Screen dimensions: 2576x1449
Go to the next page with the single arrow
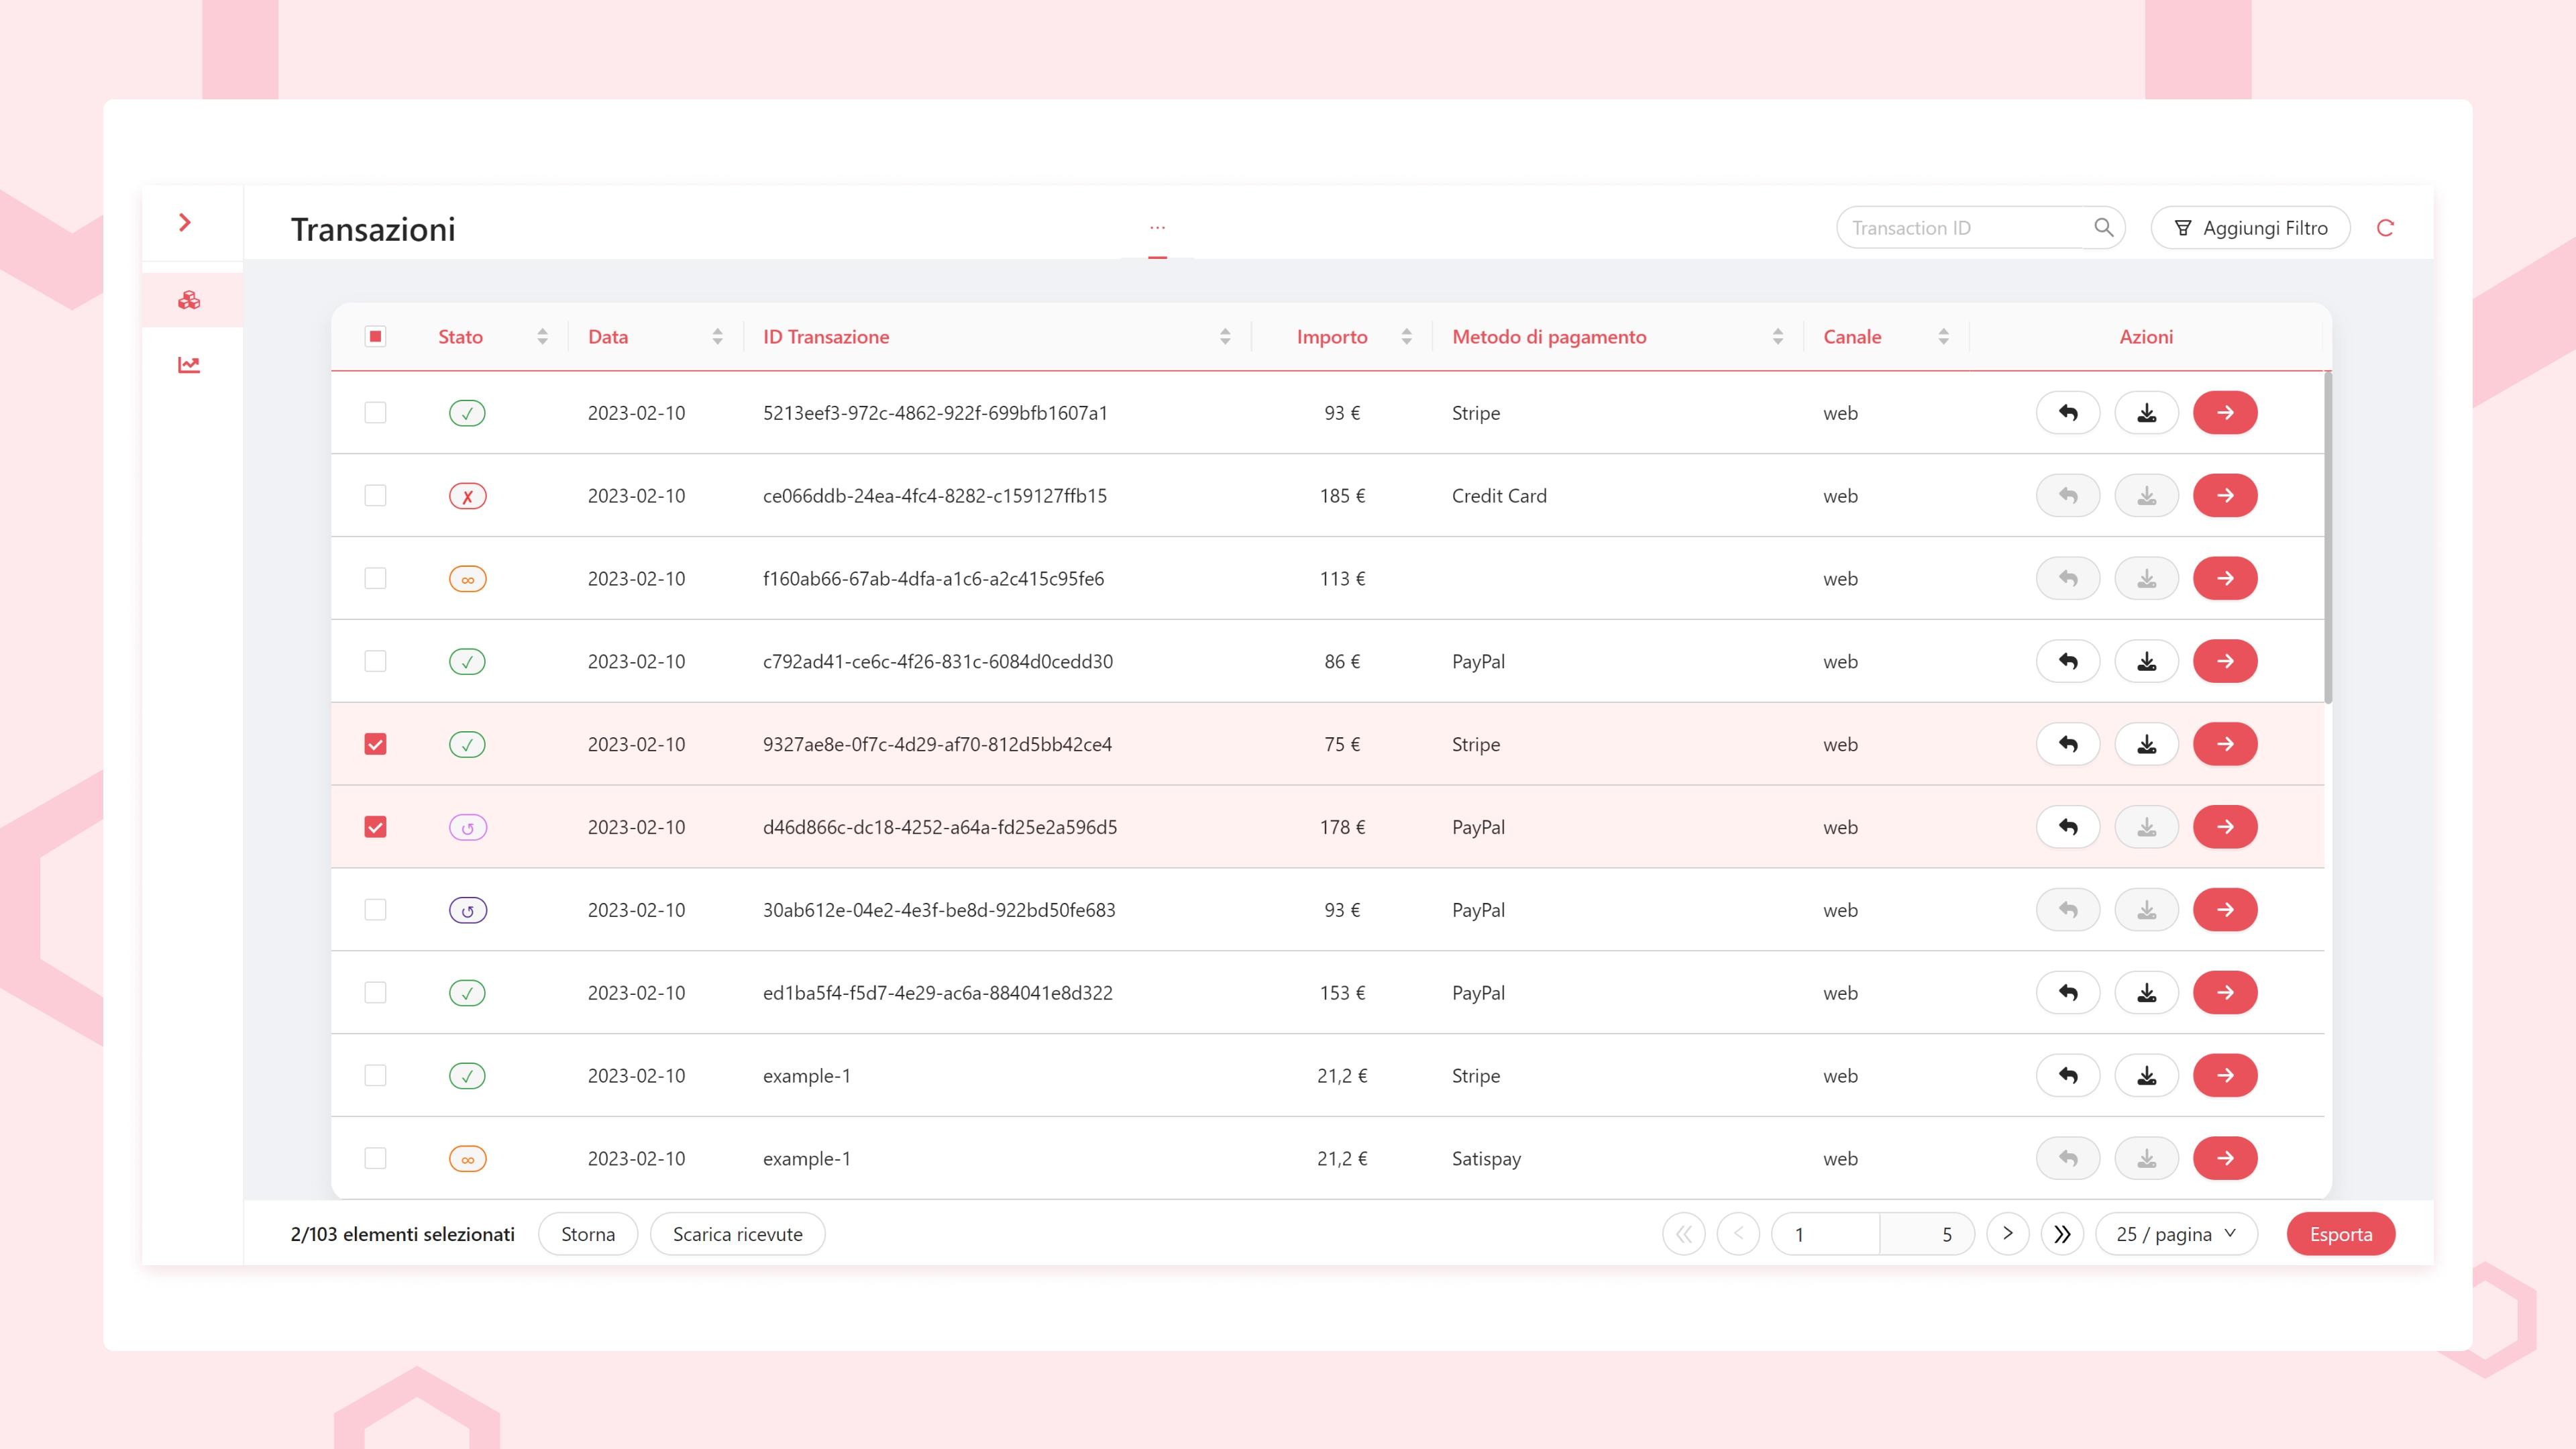pyautogui.click(x=2007, y=1234)
